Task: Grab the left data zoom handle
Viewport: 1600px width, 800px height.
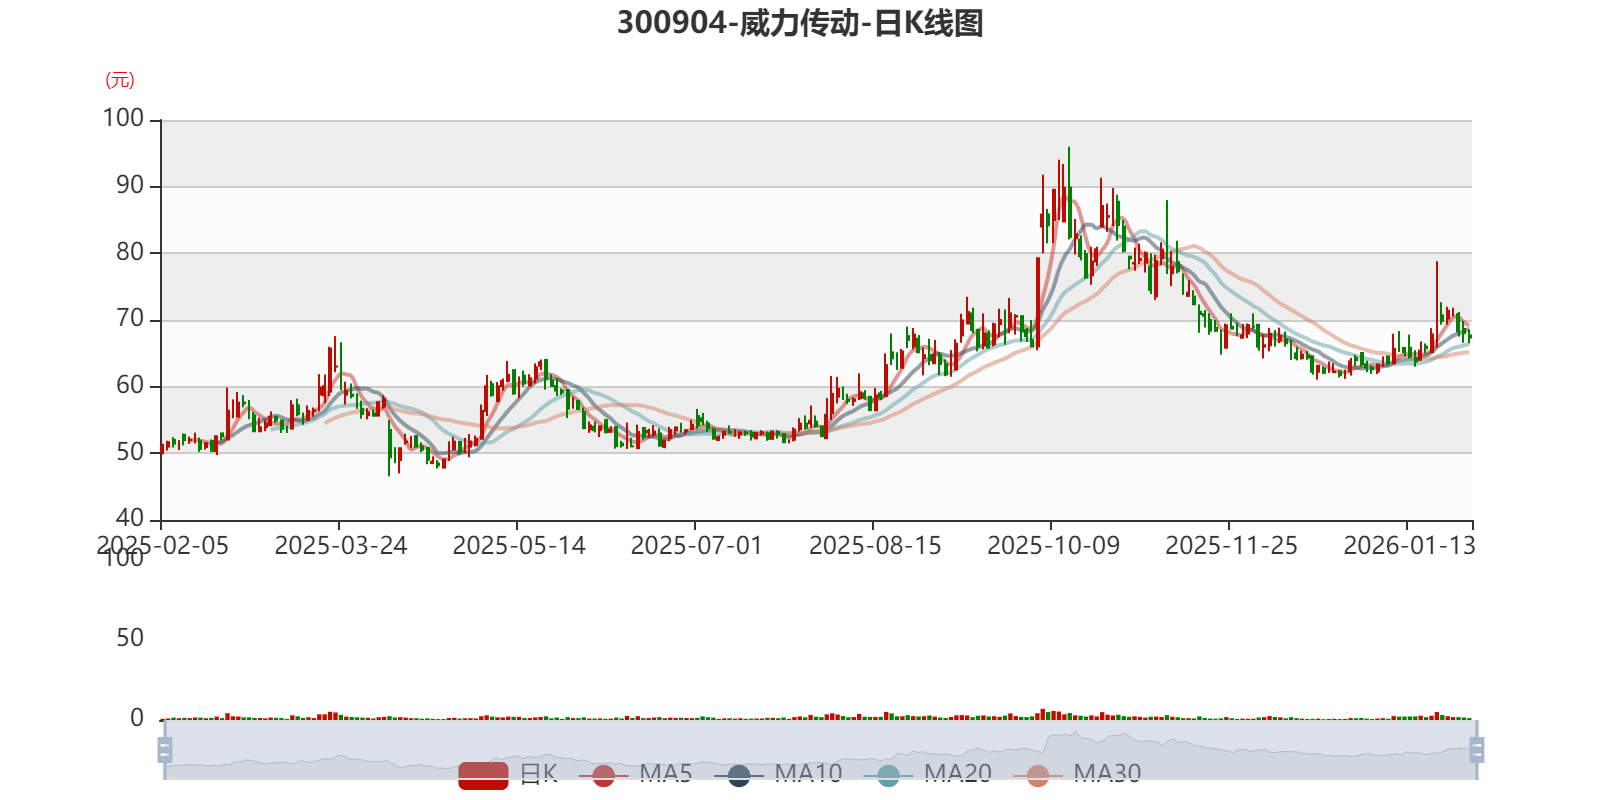Action: 165,750
